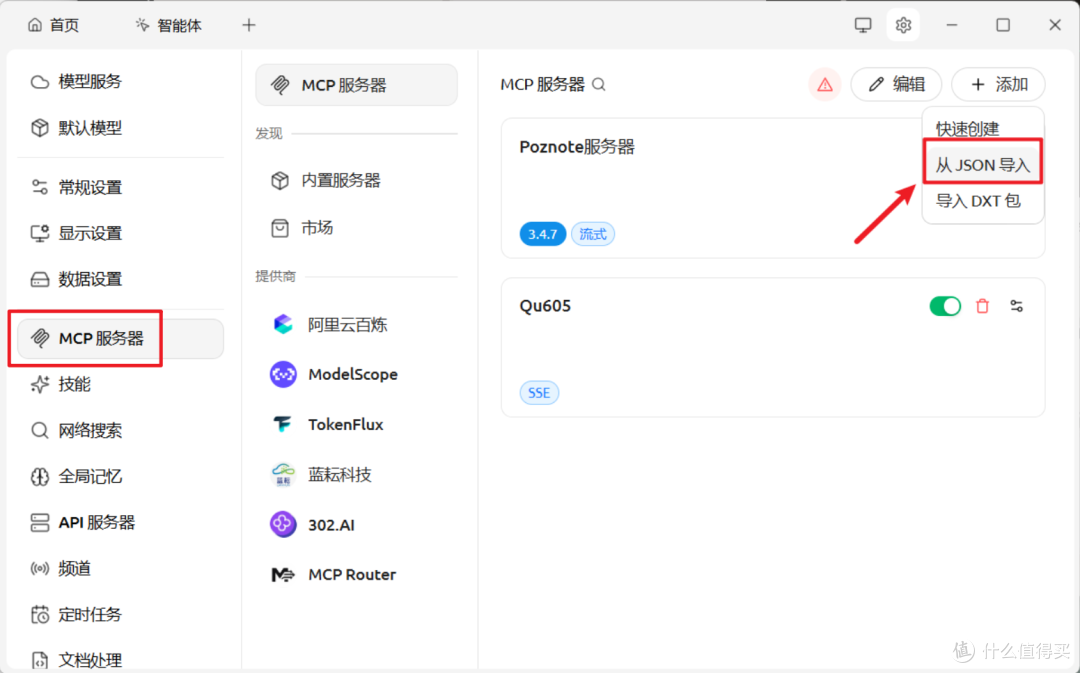Screen dimensions: 1080x673
Task: Toggle the Qu605 server switch
Action: click(945, 306)
